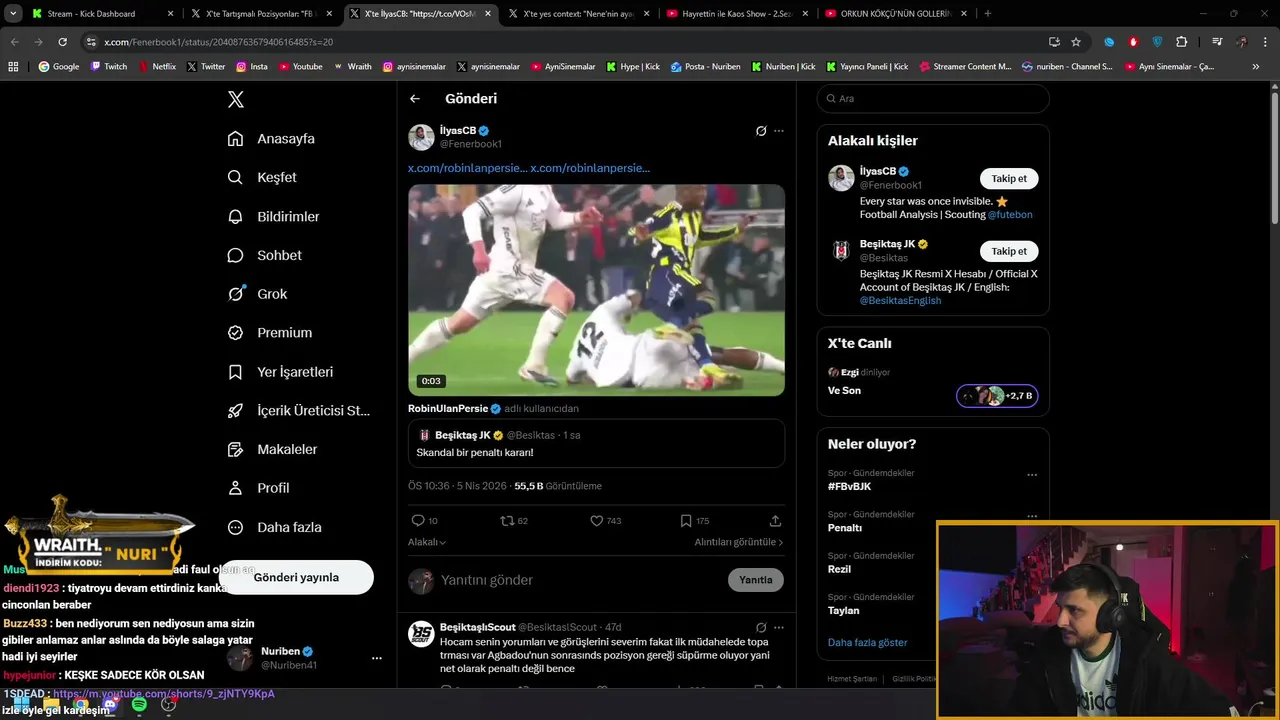Open Alıntıları görüntüle quotes view
This screenshot has width=1280, height=720.
tap(739, 542)
